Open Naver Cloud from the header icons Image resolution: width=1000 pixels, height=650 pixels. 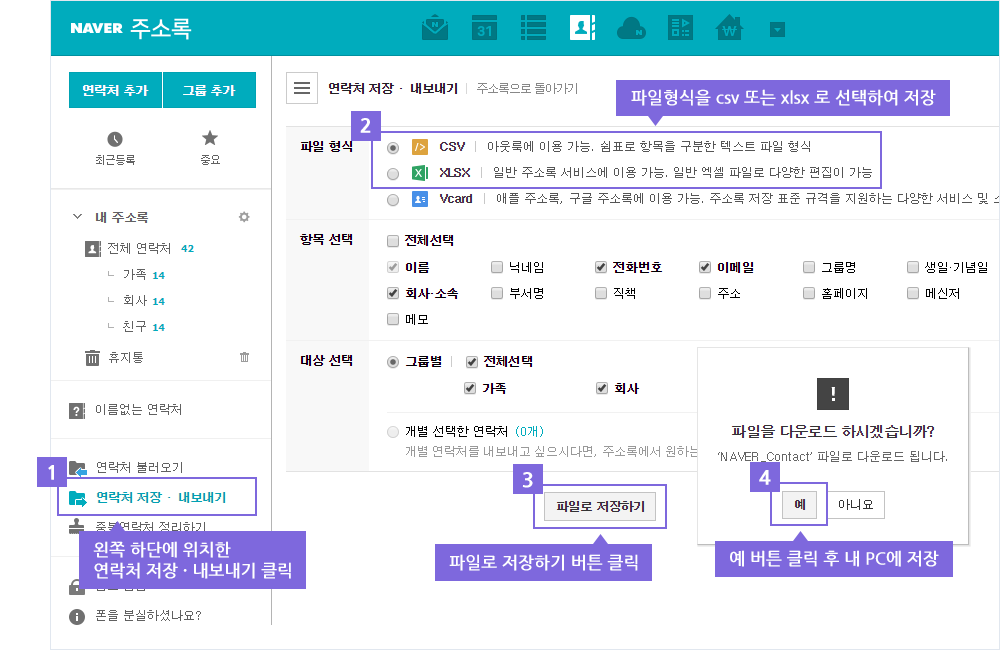click(631, 29)
